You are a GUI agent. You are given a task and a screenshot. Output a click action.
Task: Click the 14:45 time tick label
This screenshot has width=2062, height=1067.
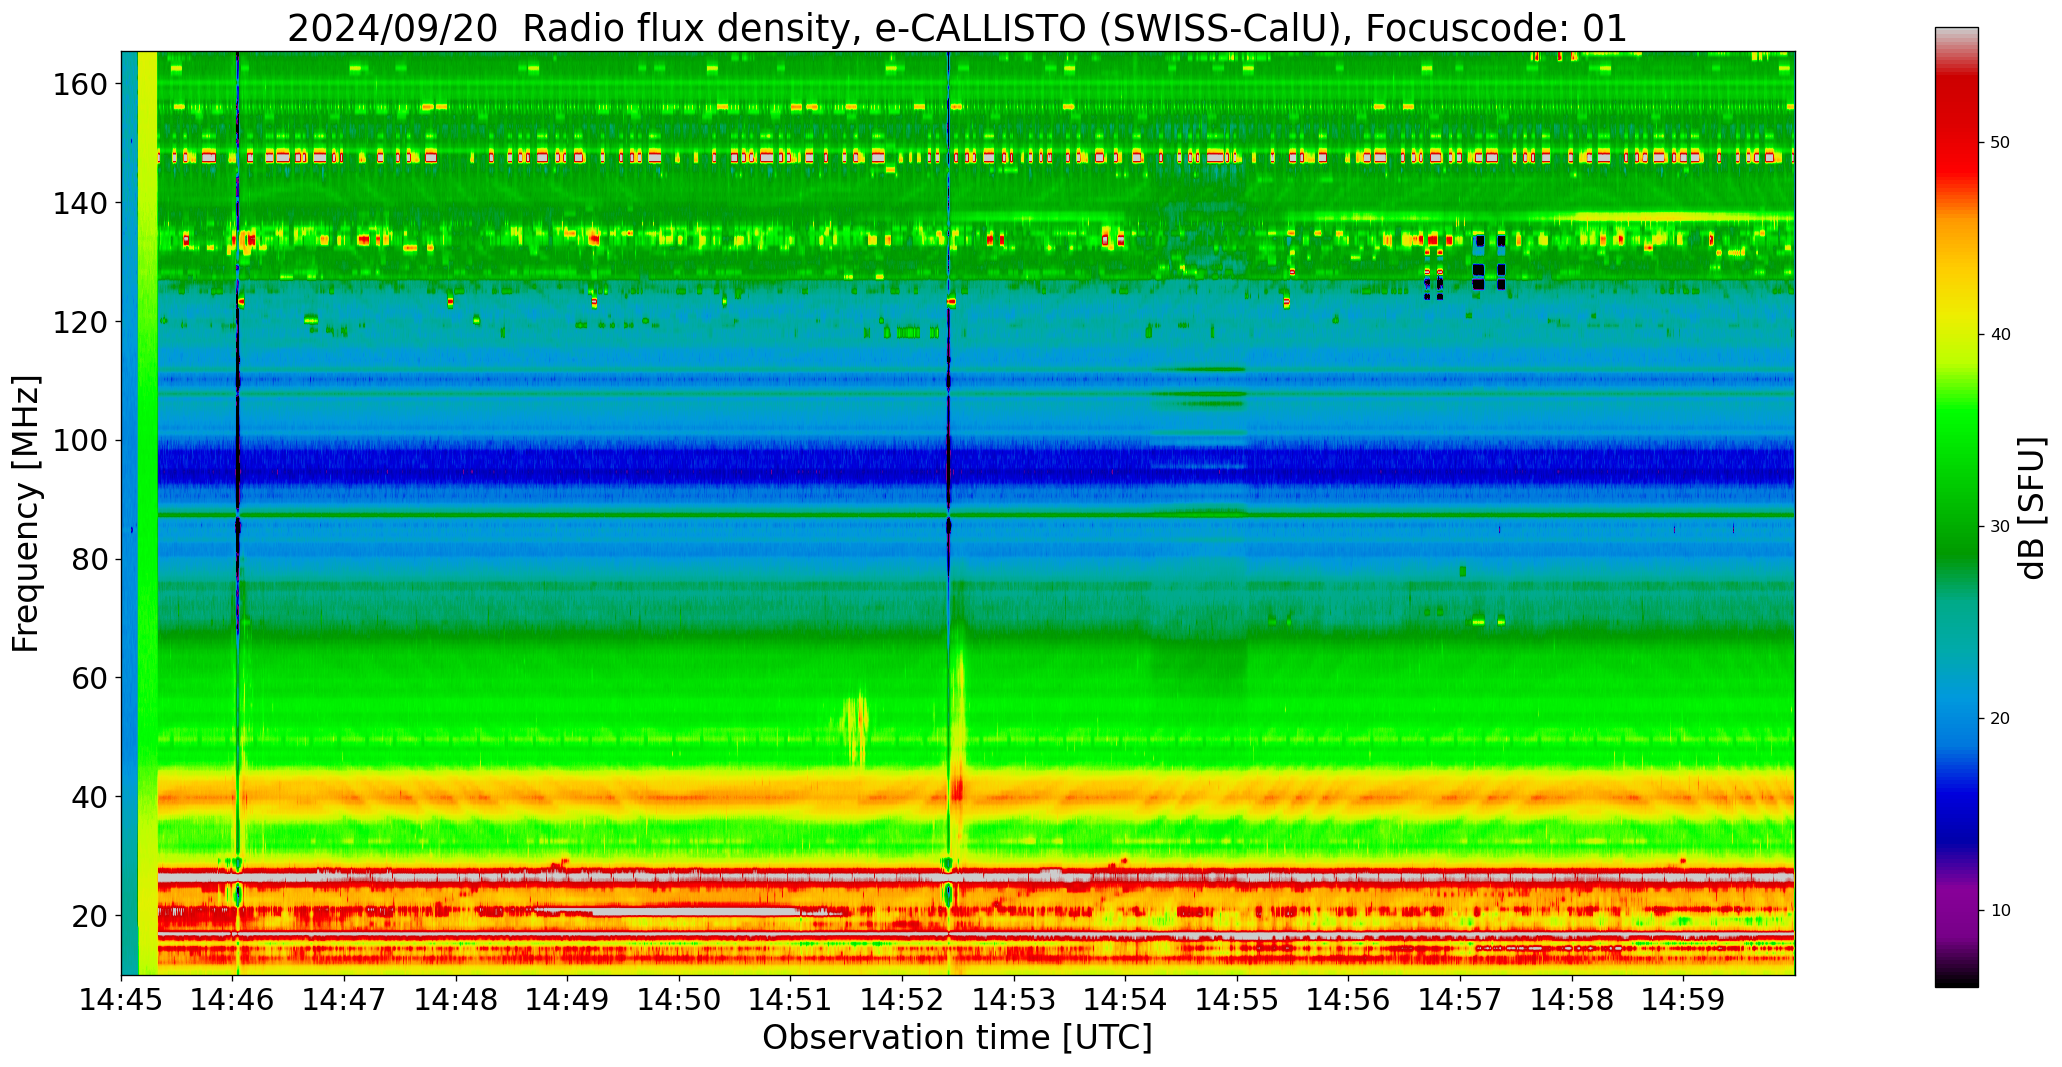[x=122, y=999]
